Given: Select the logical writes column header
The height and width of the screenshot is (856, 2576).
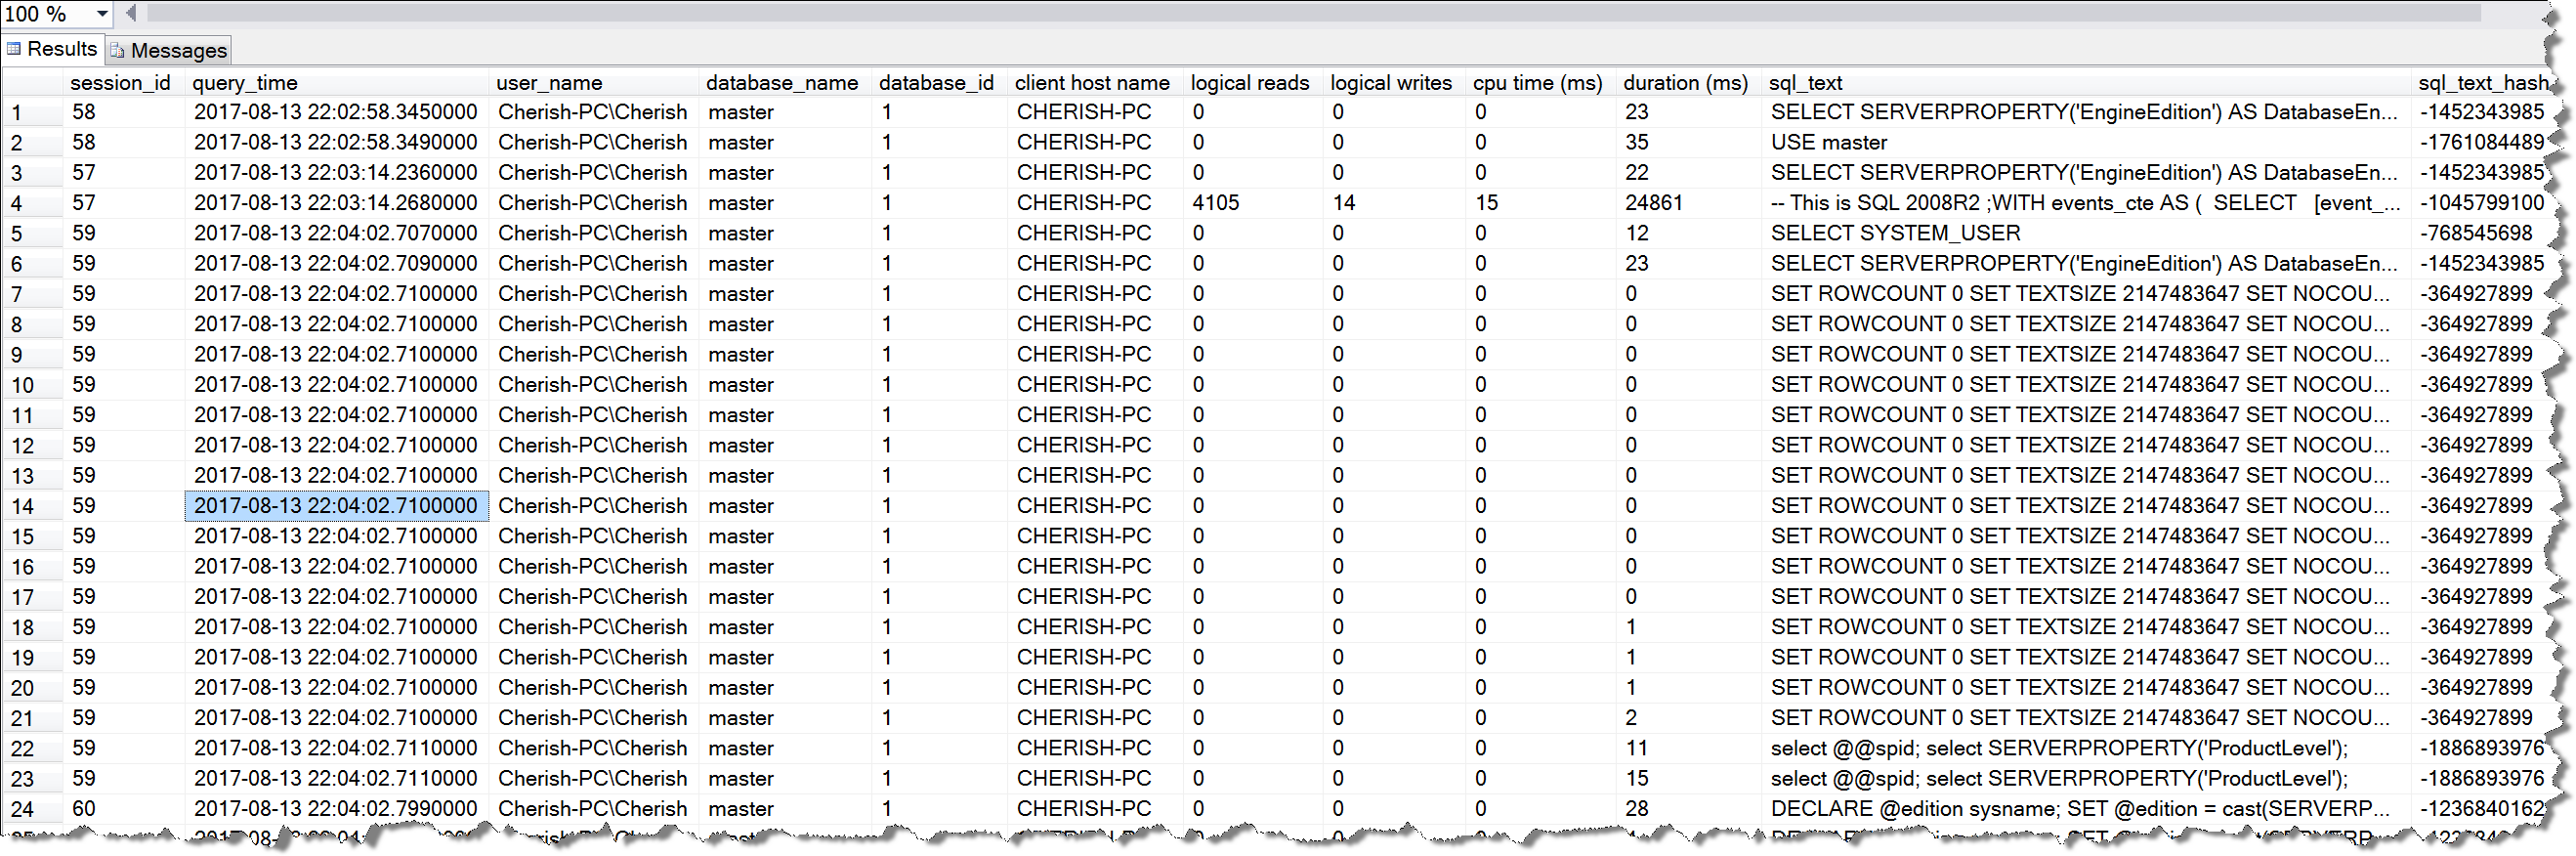Looking at the screenshot, I should [x=1394, y=83].
